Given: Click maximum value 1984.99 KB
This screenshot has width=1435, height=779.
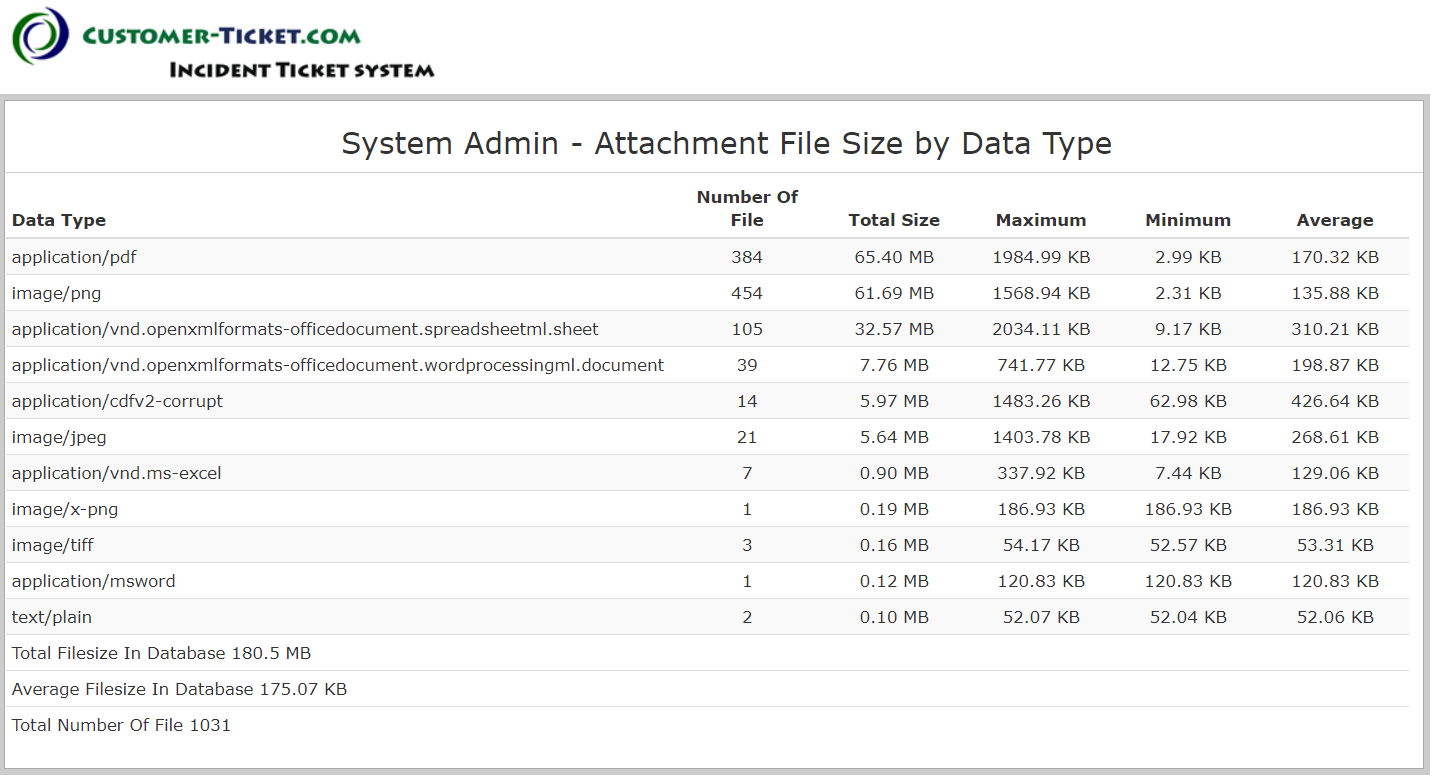Looking at the screenshot, I should (1041, 257).
